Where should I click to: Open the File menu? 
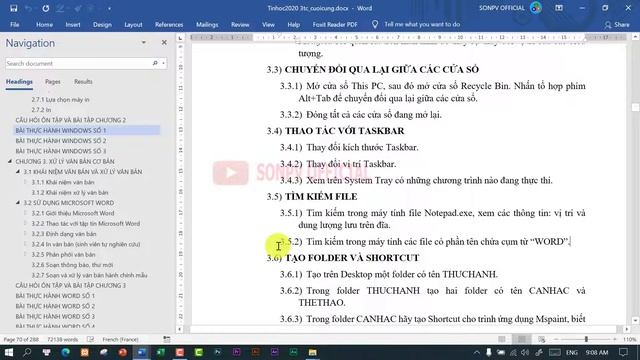click(15, 24)
